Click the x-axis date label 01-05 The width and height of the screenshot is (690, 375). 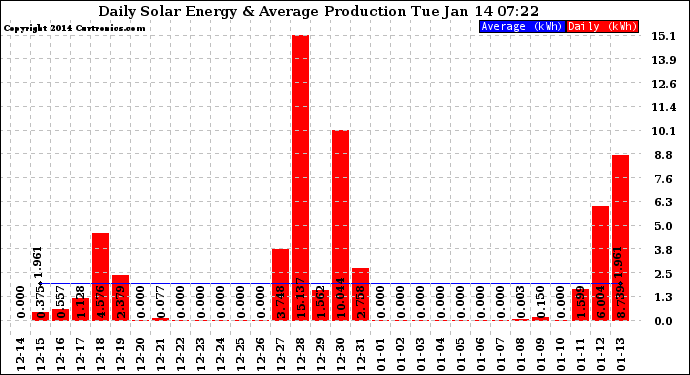[x=461, y=355]
